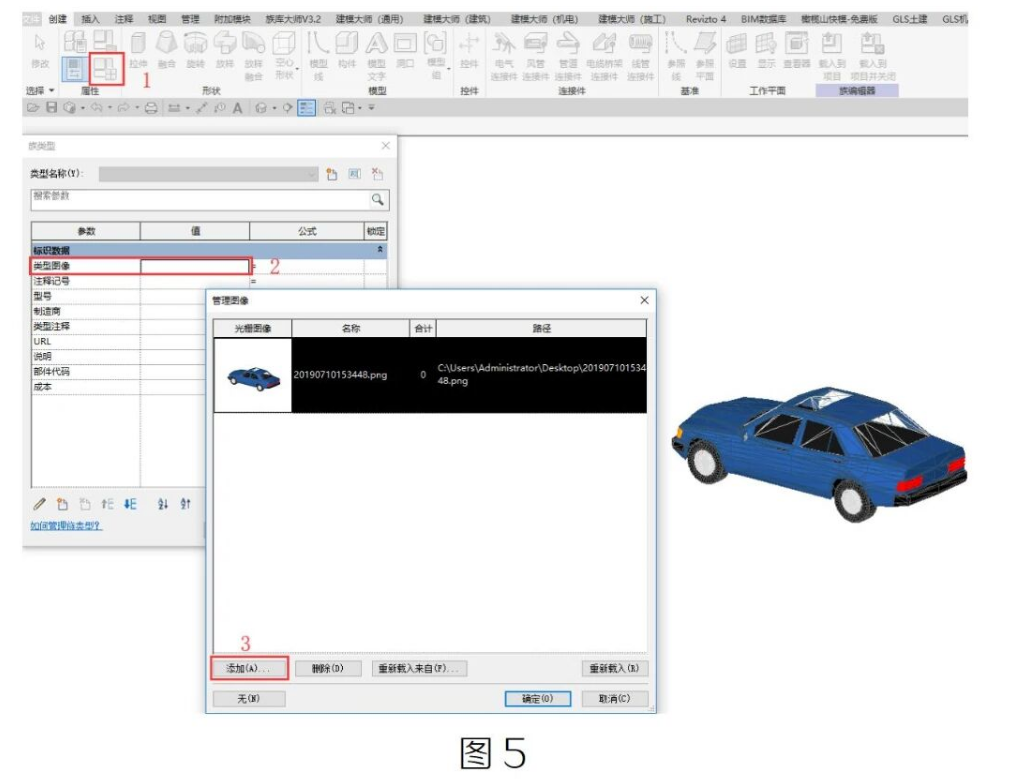Click the 类型图像 value field

(x=195, y=266)
